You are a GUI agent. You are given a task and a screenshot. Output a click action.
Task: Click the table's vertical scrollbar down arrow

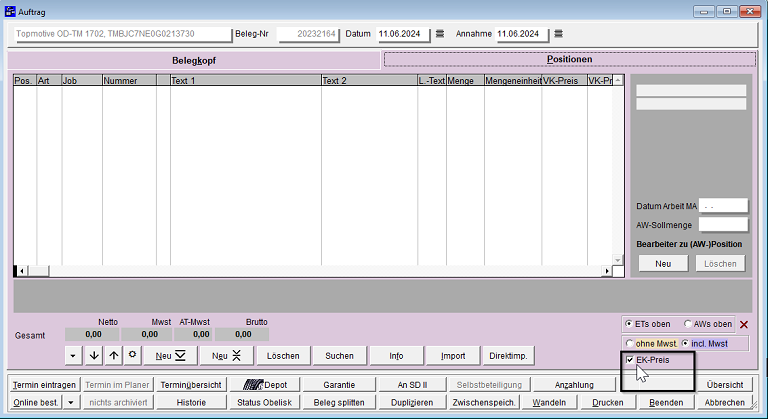618,260
